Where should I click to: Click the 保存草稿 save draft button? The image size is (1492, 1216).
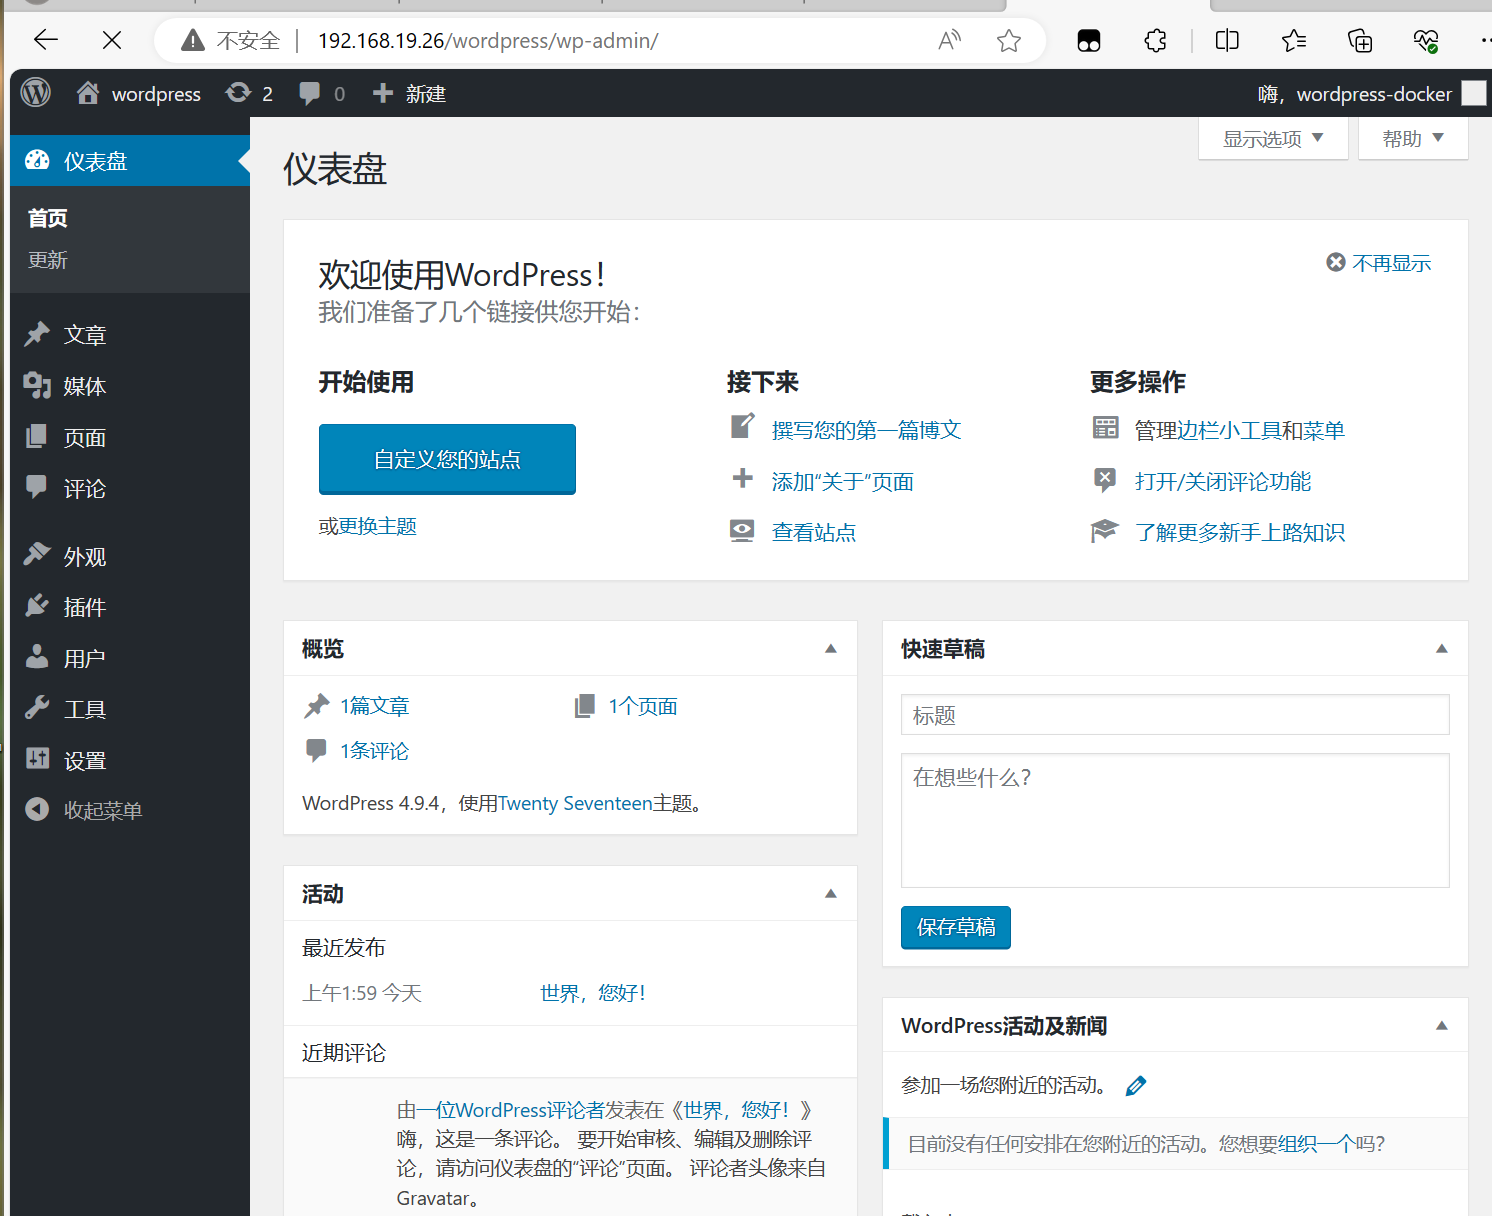click(956, 927)
